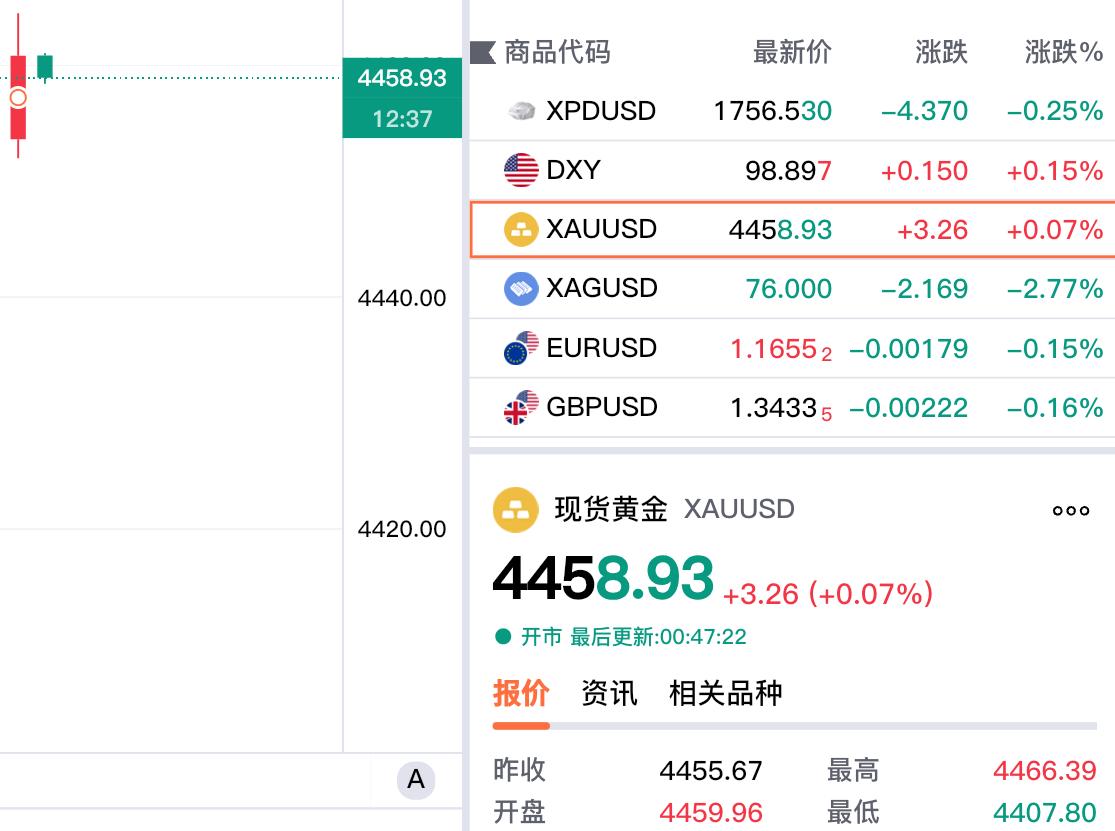Select the GBPUSD British flag icon
This screenshot has height=831, width=1115.
click(x=522, y=407)
